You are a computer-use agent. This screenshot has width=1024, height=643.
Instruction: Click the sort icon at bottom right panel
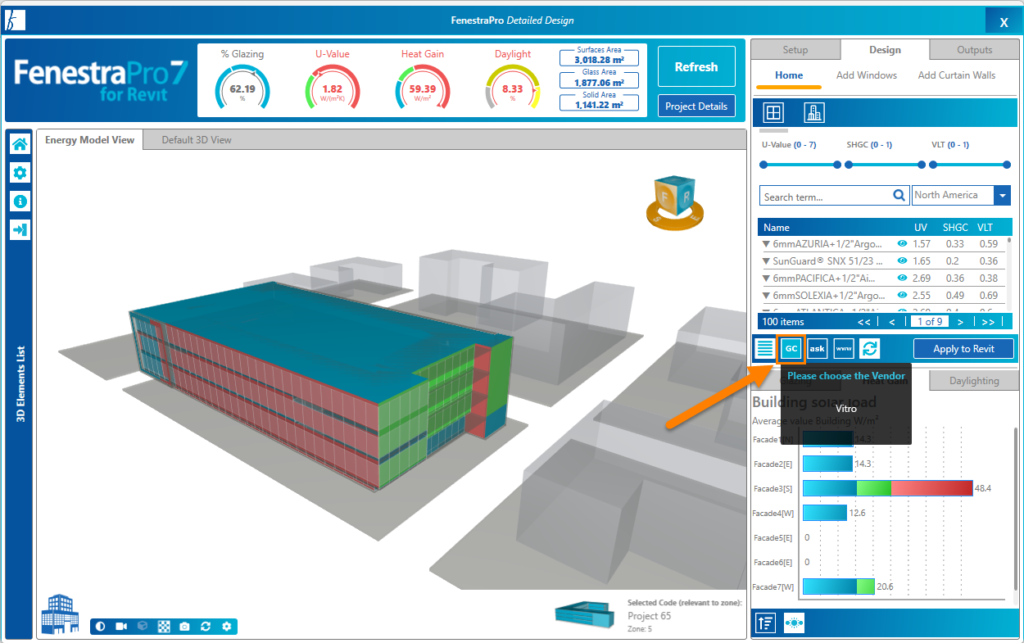tap(765, 623)
